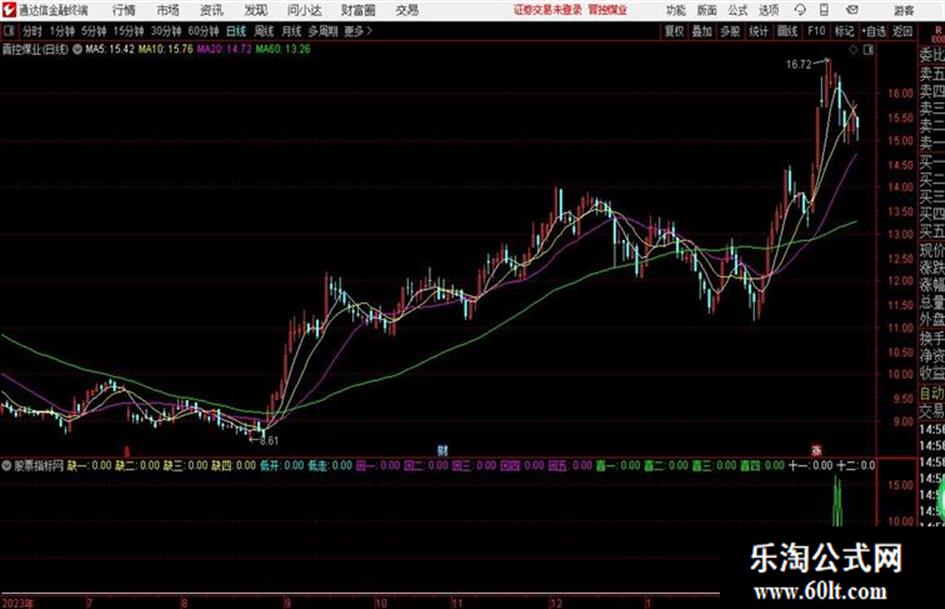The height and width of the screenshot is (609, 945).
Task: Open the 市场 menu
Action: [x=168, y=10]
